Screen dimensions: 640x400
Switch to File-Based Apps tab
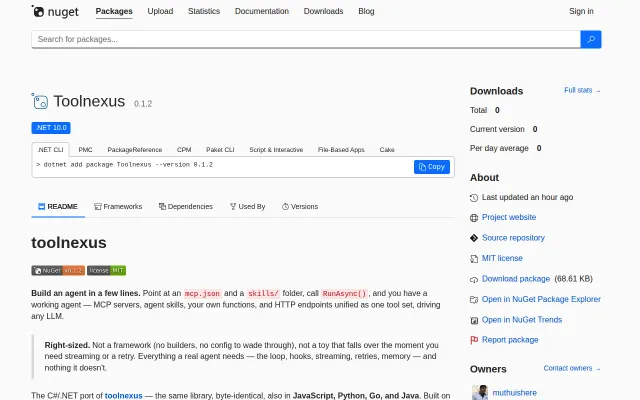pos(341,150)
